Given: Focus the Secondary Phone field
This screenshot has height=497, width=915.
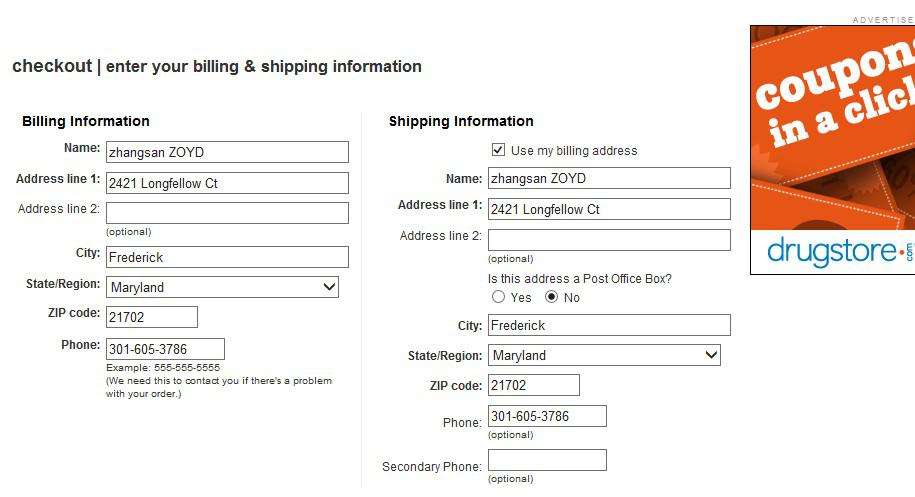Looking at the screenshot, I should 547,460.
